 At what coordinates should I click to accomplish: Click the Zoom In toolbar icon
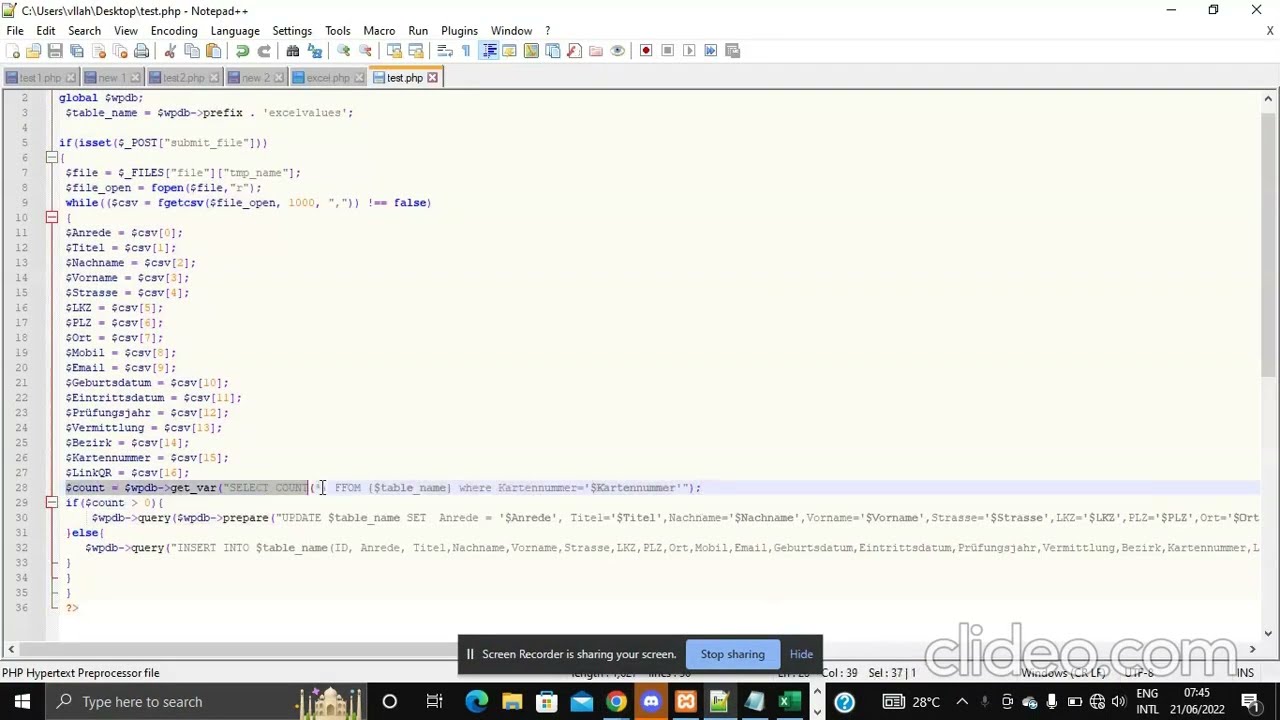(x=343, y=51)
